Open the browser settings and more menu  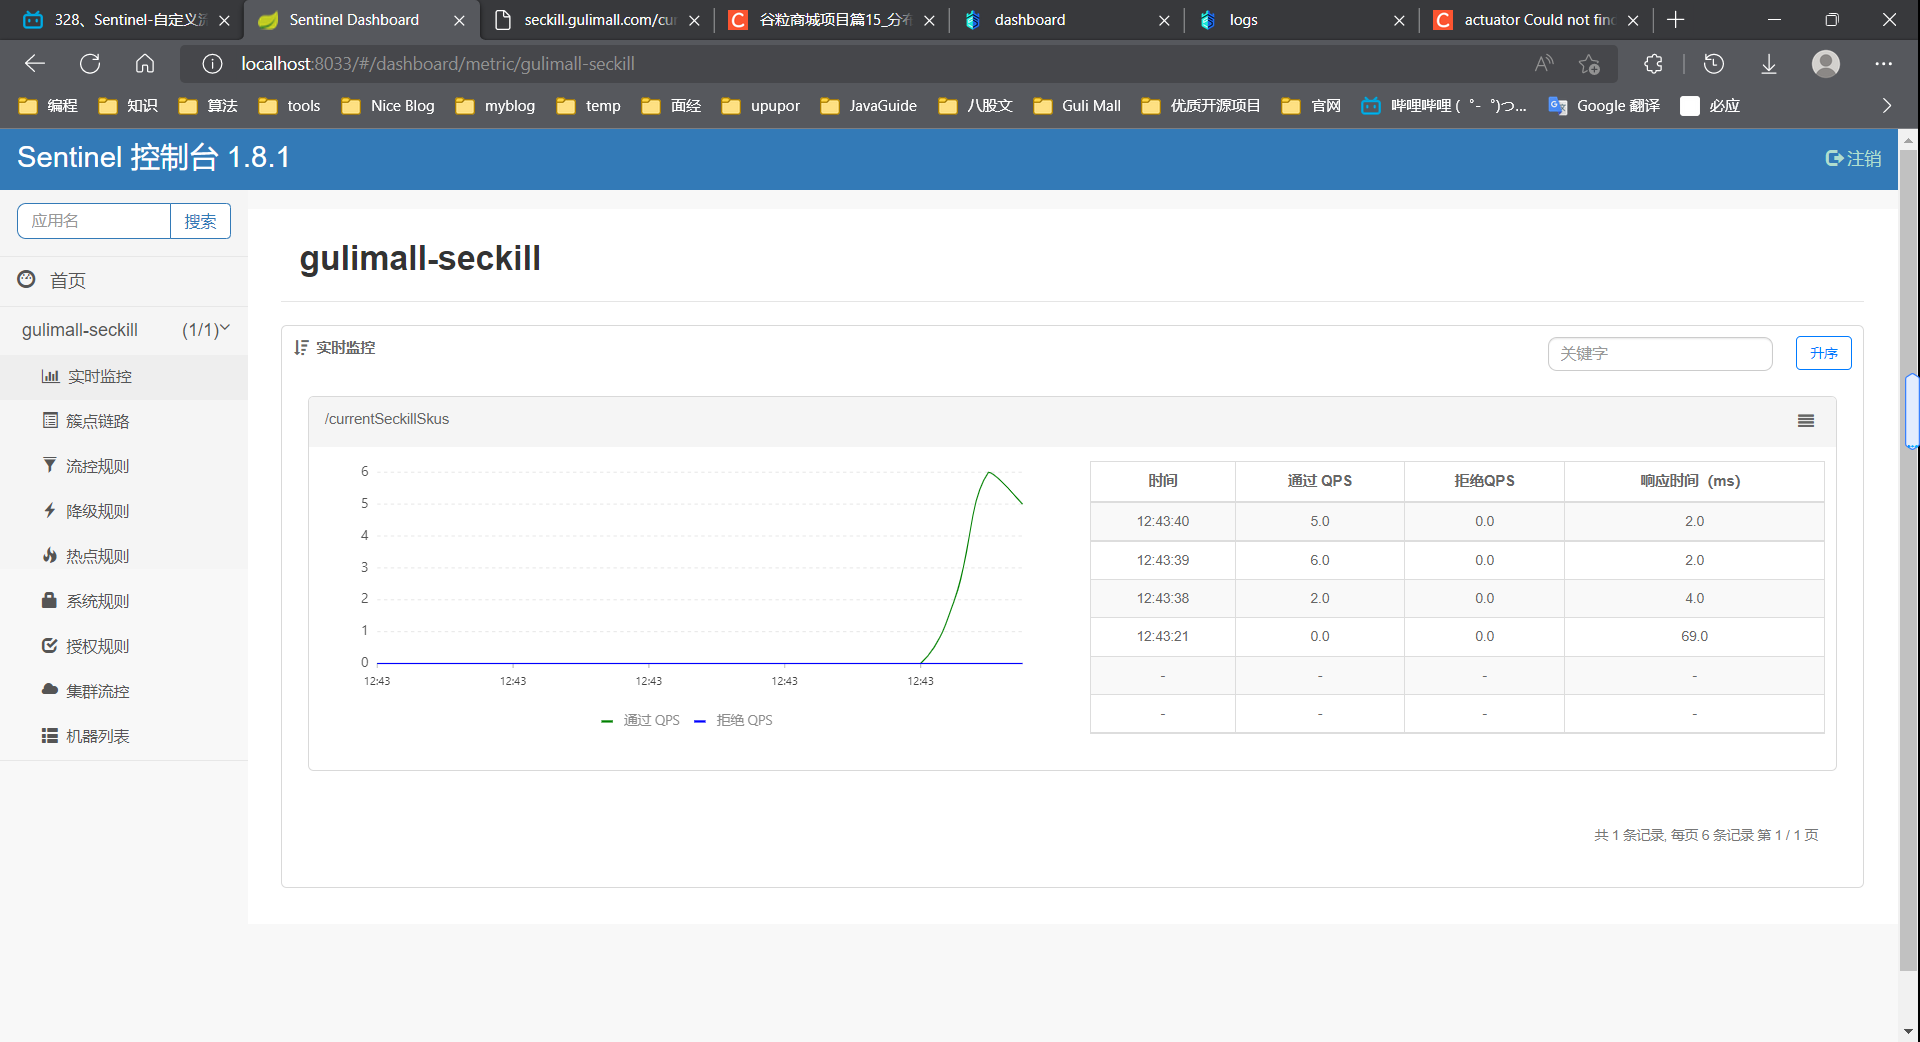1884,64
